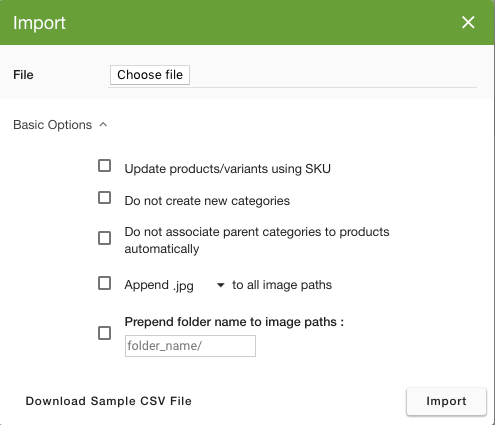Select the Do not associate parent categories label
The width and height of the screenshot is (495, 425).
(257, 240)
